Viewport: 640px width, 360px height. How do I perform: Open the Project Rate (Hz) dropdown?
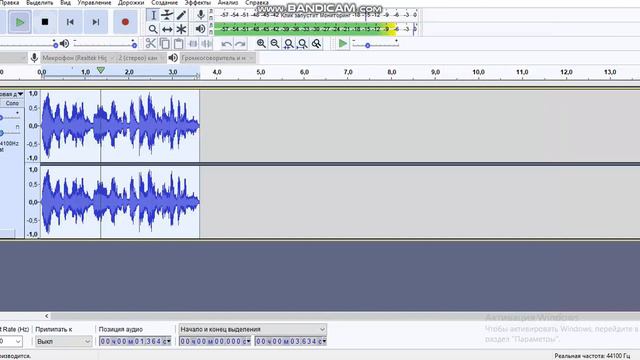click(x=11, y=341)
